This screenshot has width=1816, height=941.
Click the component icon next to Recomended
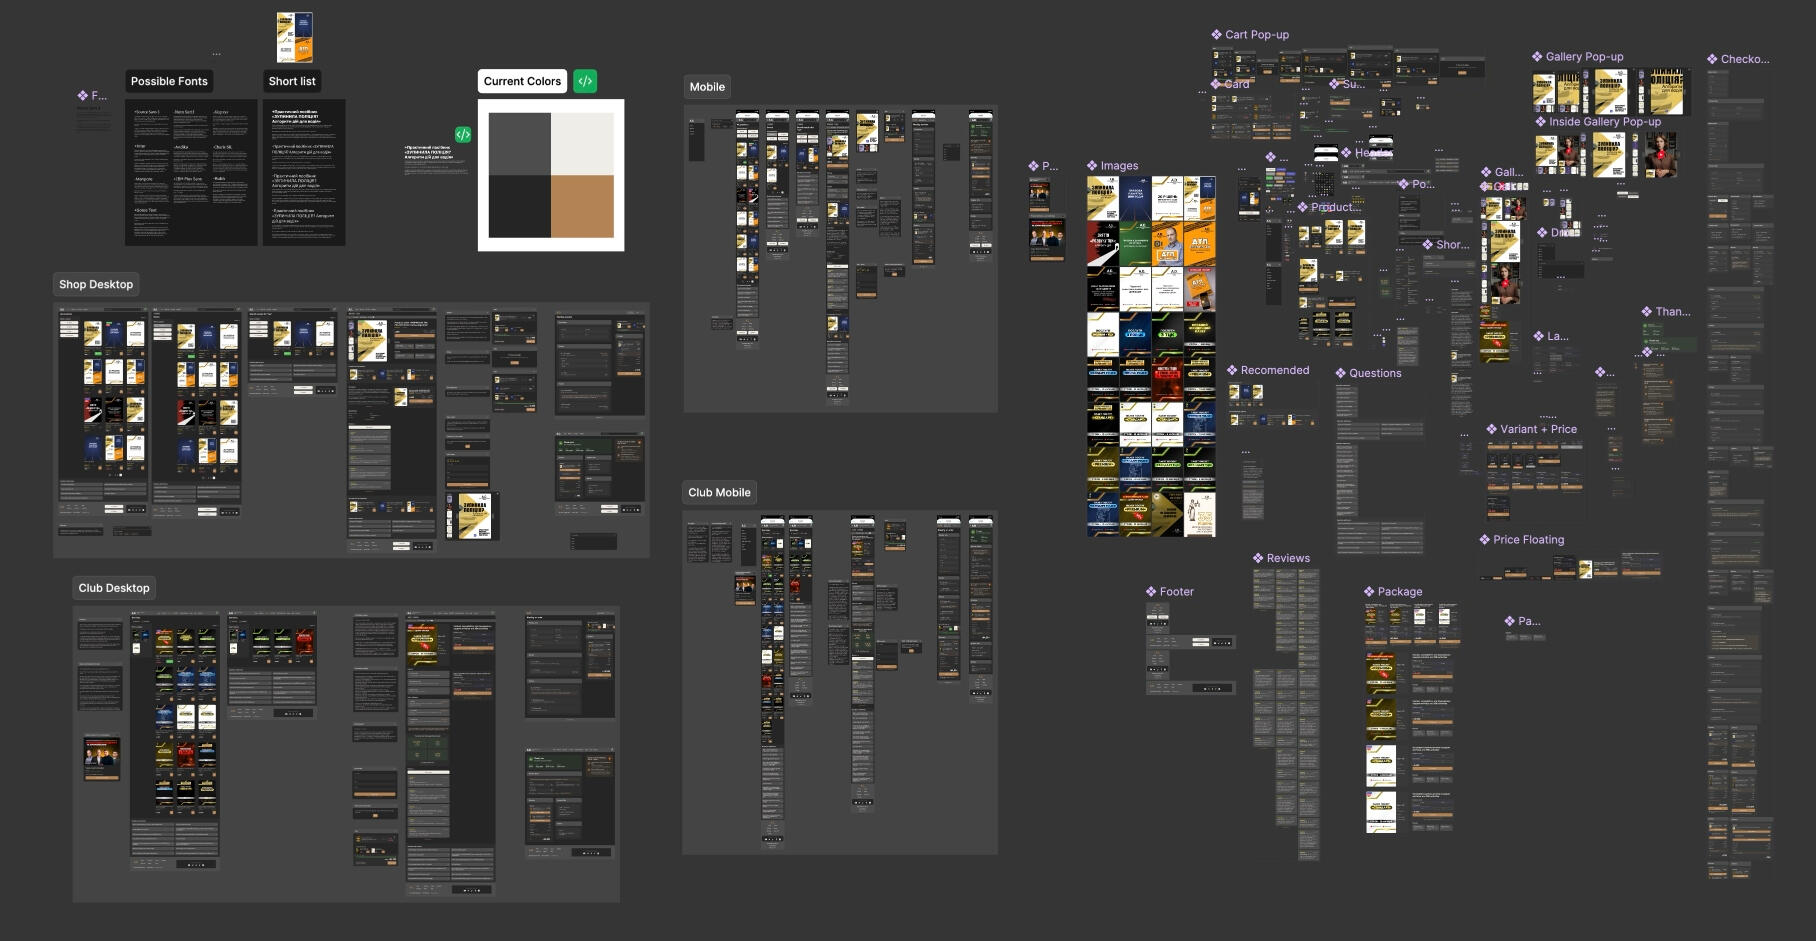click(x=1232, y=370)
